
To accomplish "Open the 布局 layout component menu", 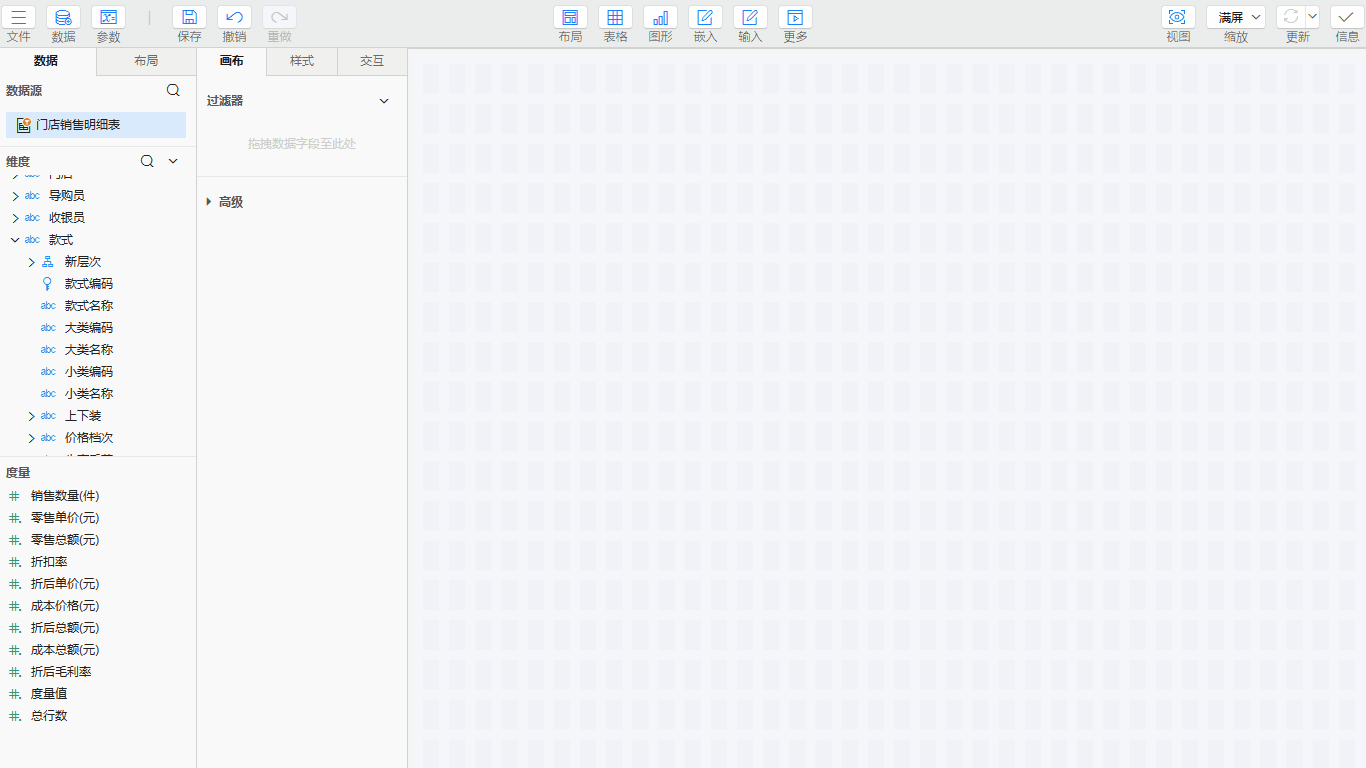I will click(570, 17).
